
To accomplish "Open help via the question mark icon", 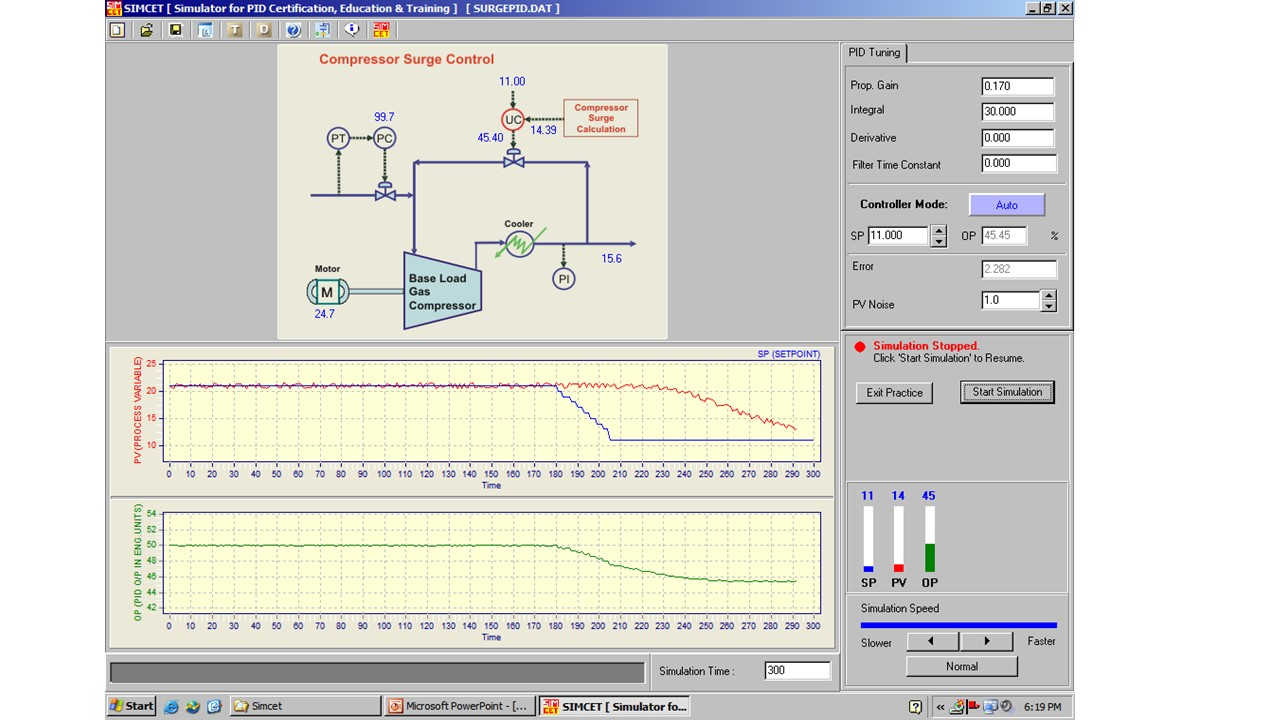I will pyautogui.click(x=293, y=30).
